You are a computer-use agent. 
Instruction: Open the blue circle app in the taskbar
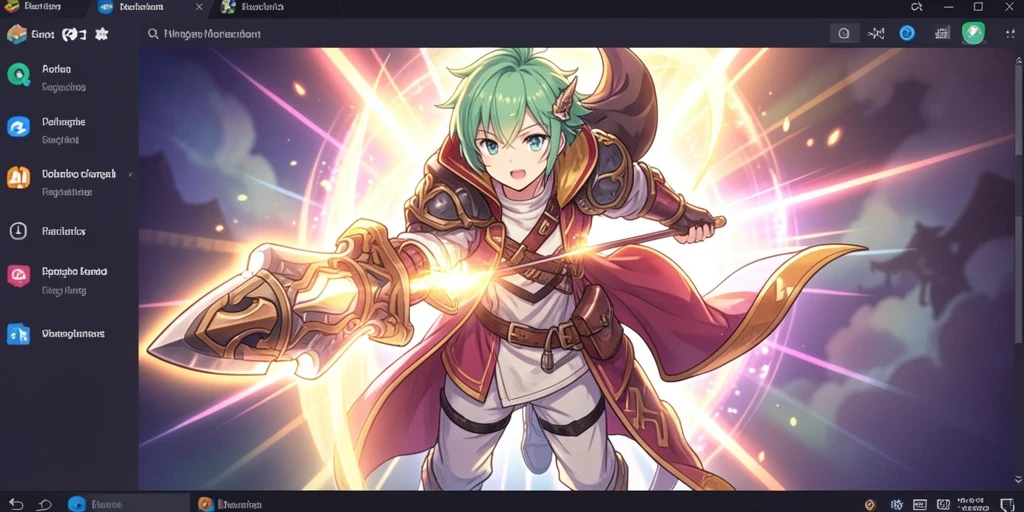point(77,504)
